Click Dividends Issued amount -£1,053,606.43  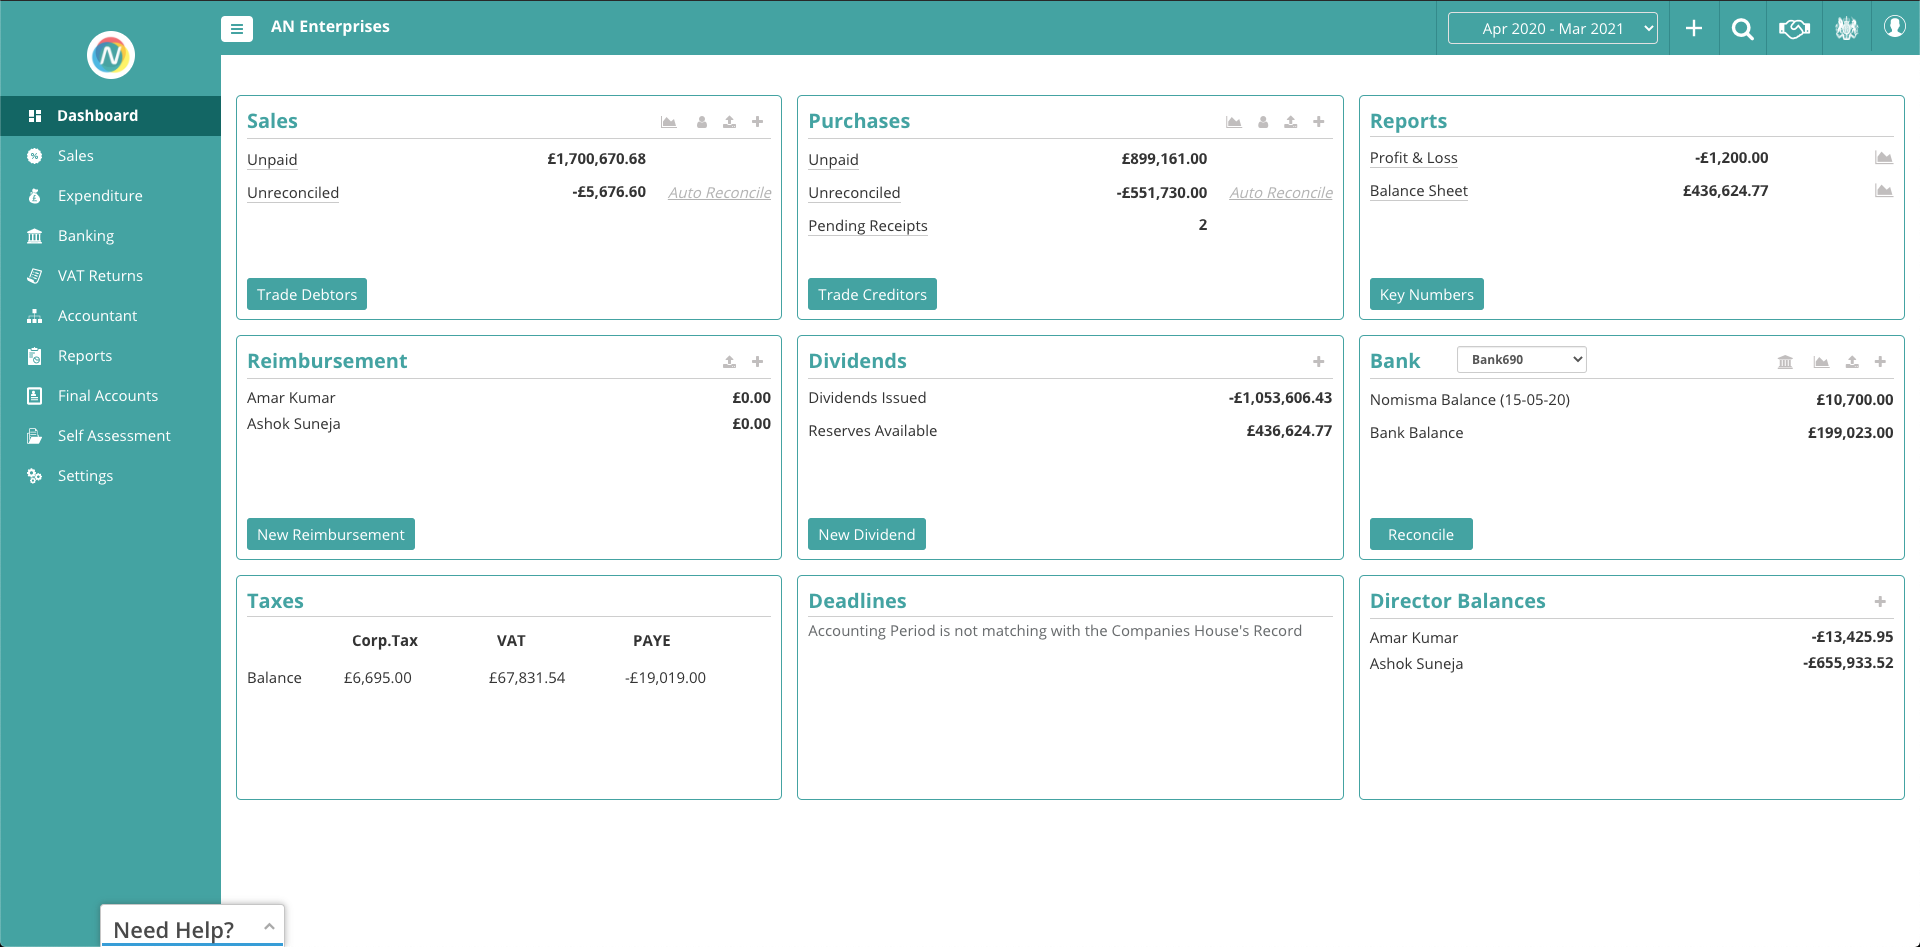pyautogui.click(x=1280, y=398)
